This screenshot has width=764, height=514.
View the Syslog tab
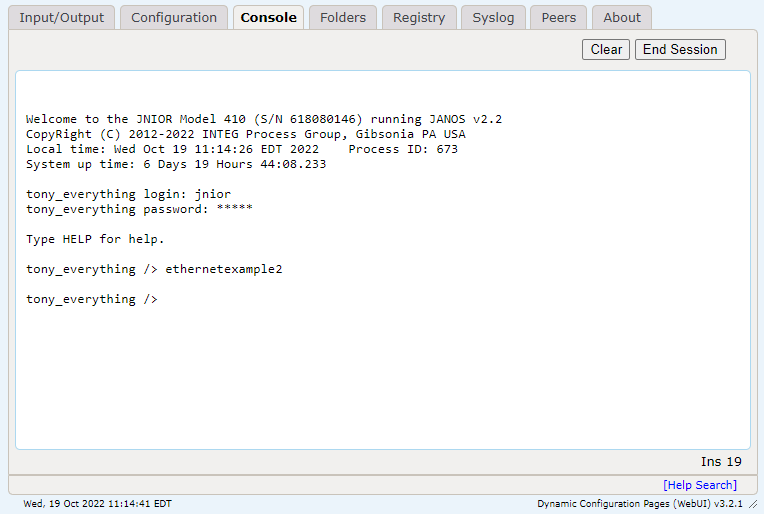tap(493, 18)
